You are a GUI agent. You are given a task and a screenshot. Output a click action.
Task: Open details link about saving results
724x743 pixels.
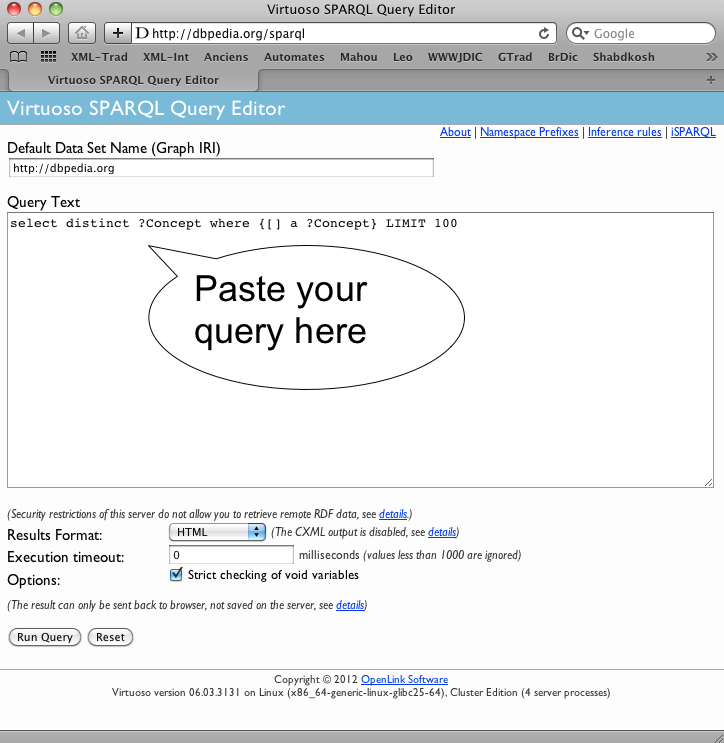point(350,605)
